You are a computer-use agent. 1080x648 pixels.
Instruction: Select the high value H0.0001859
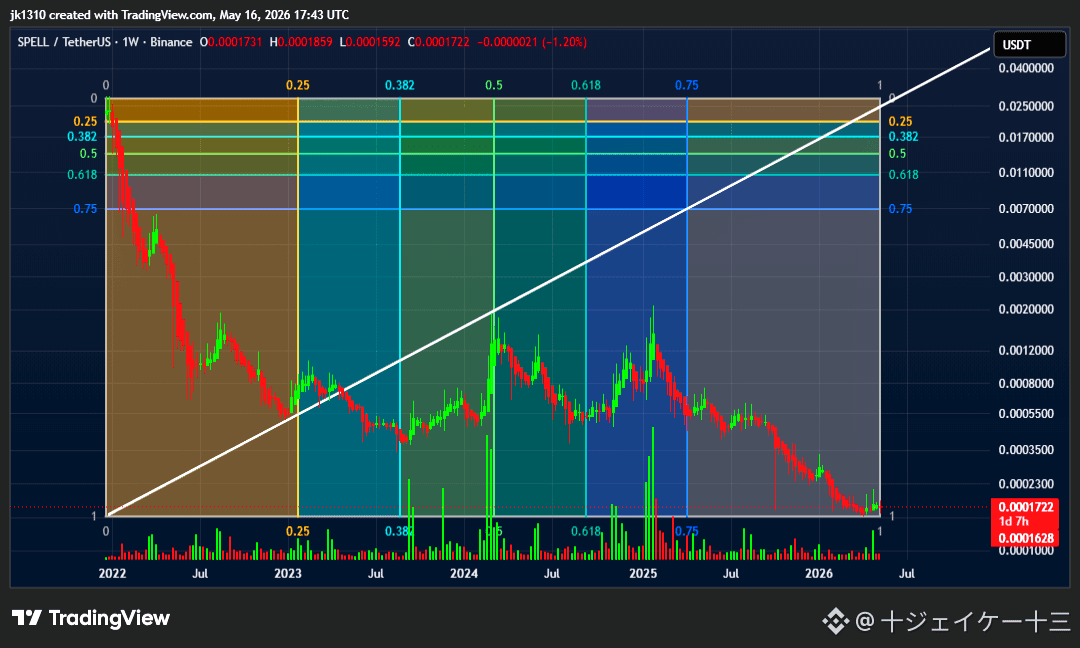(301, 42)
